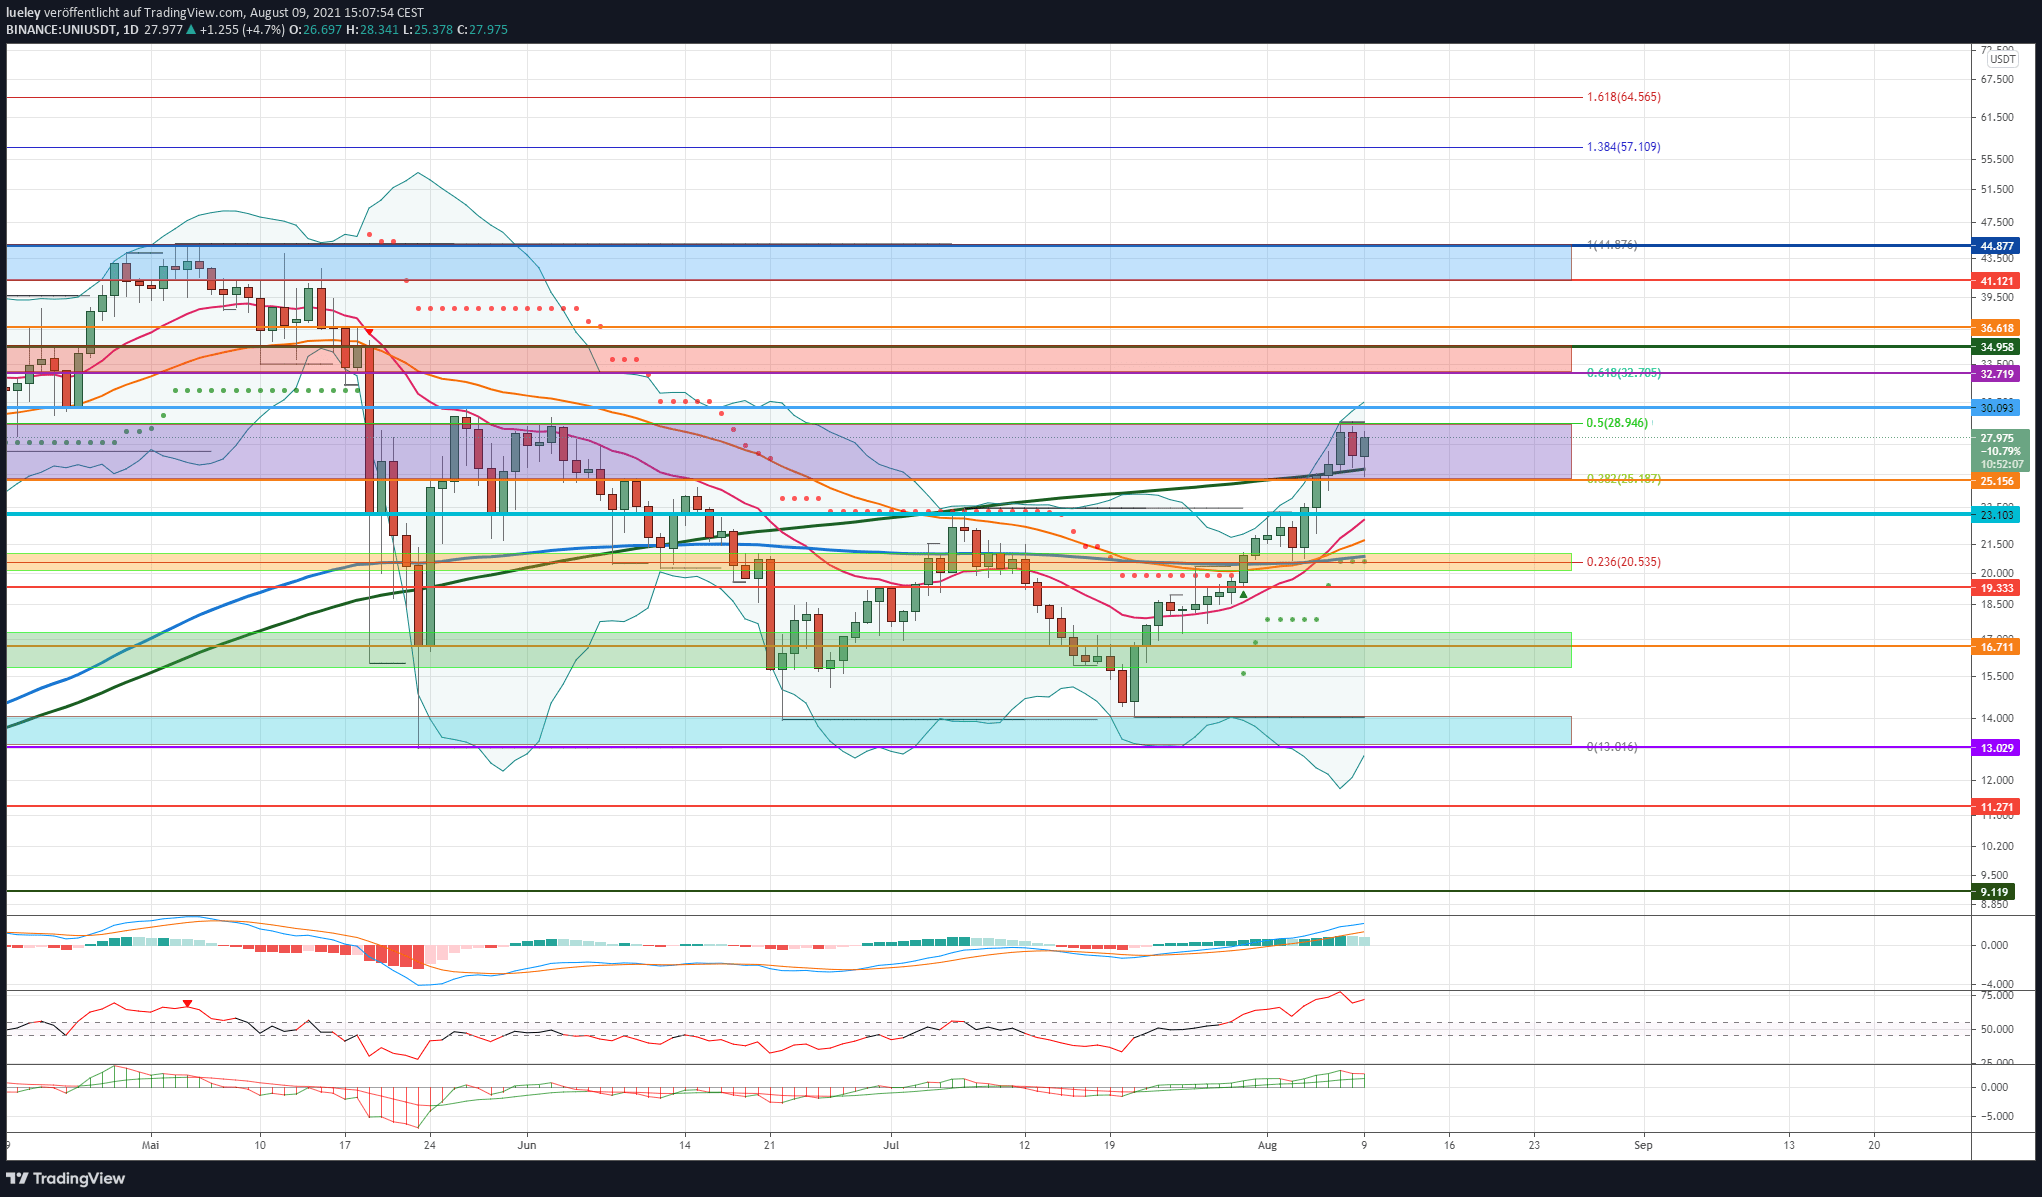Select the 13.029 purple price label
Screen dimensions: 2042x1197
[x=1996, y=748]
